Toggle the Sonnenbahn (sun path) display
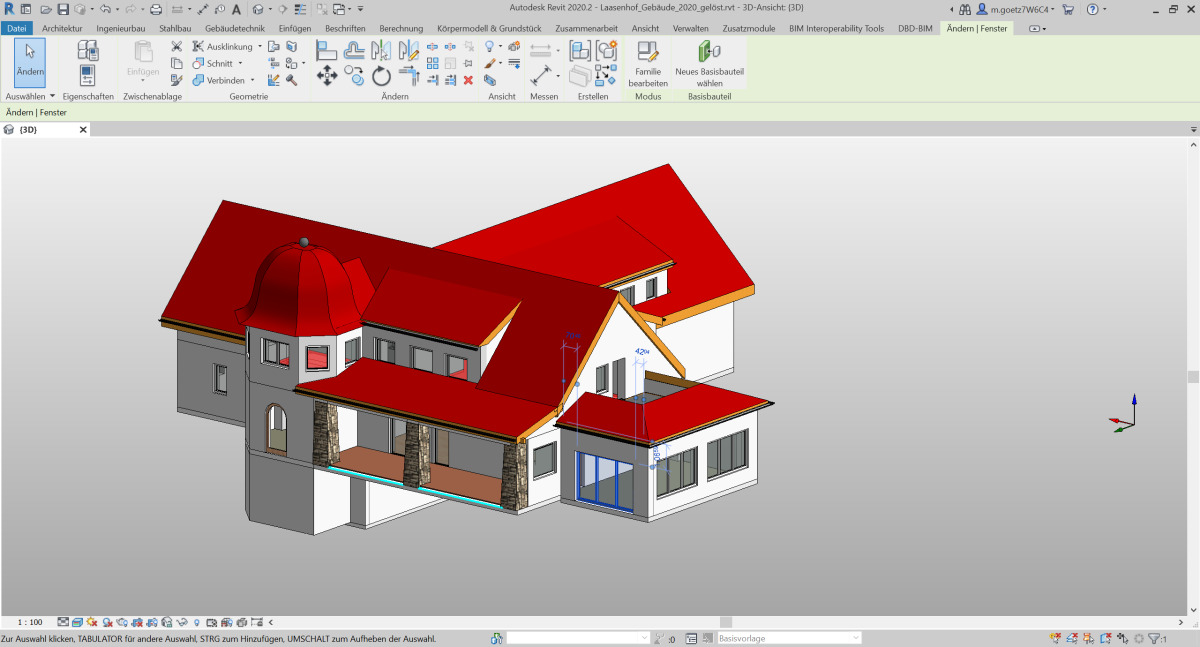The width and height of the screenshot is (1200, 647). (91, 623)
